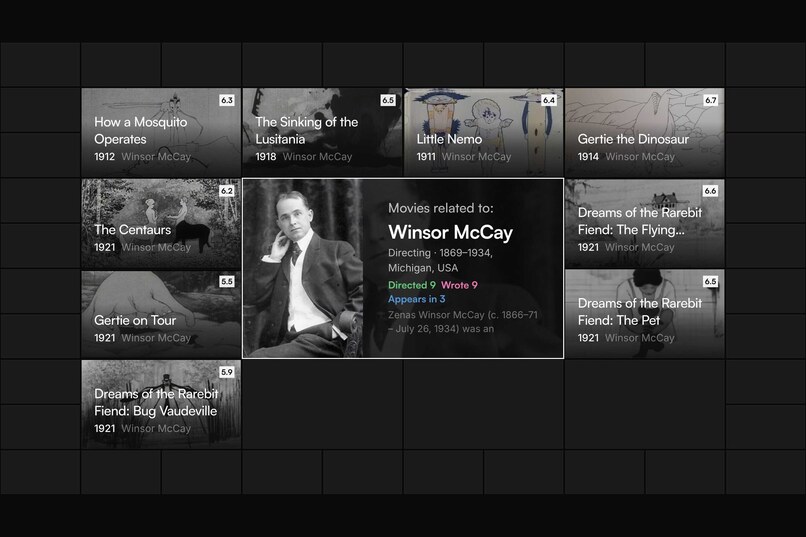Click the 1911 year text

426,157
